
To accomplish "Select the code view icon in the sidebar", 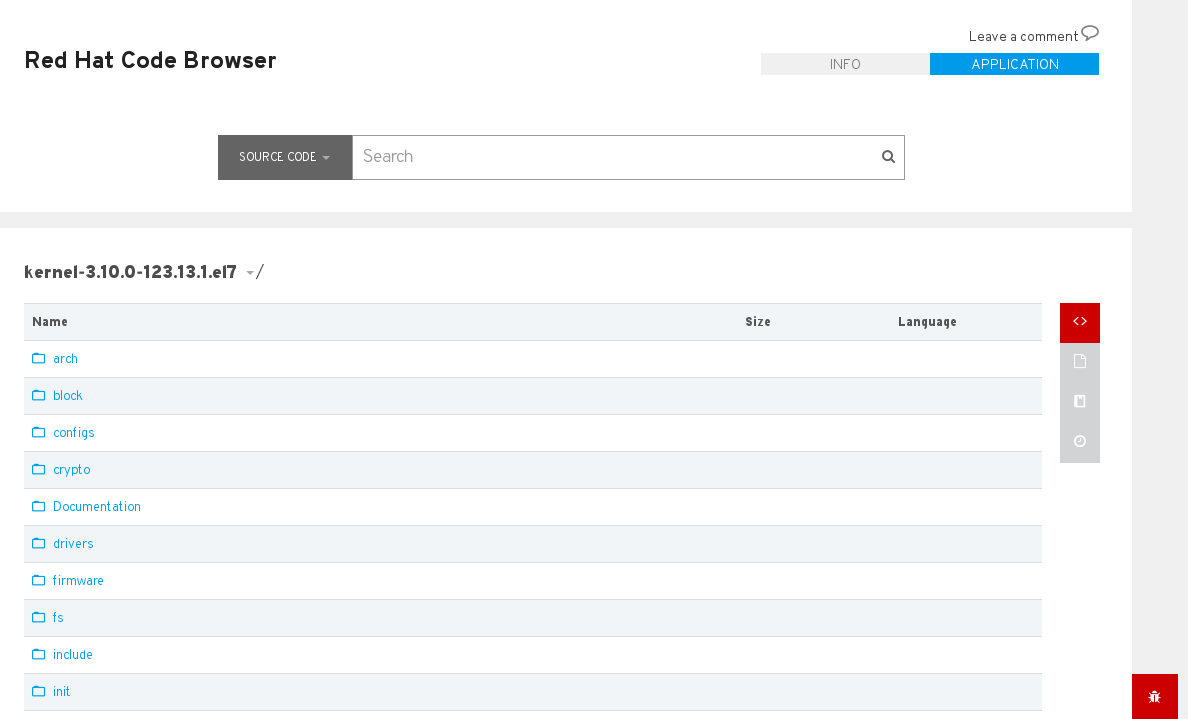I will point(1079,321).
